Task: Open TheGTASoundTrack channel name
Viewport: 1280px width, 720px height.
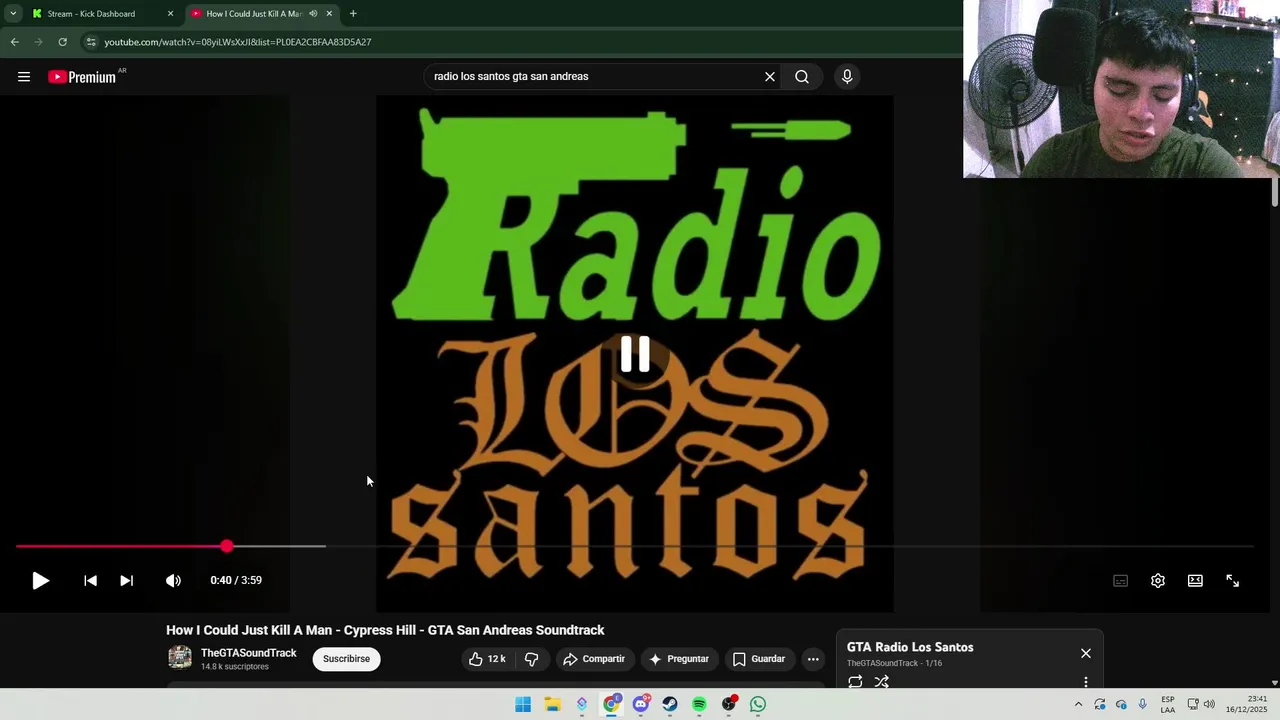Action: tap(249, 653)
